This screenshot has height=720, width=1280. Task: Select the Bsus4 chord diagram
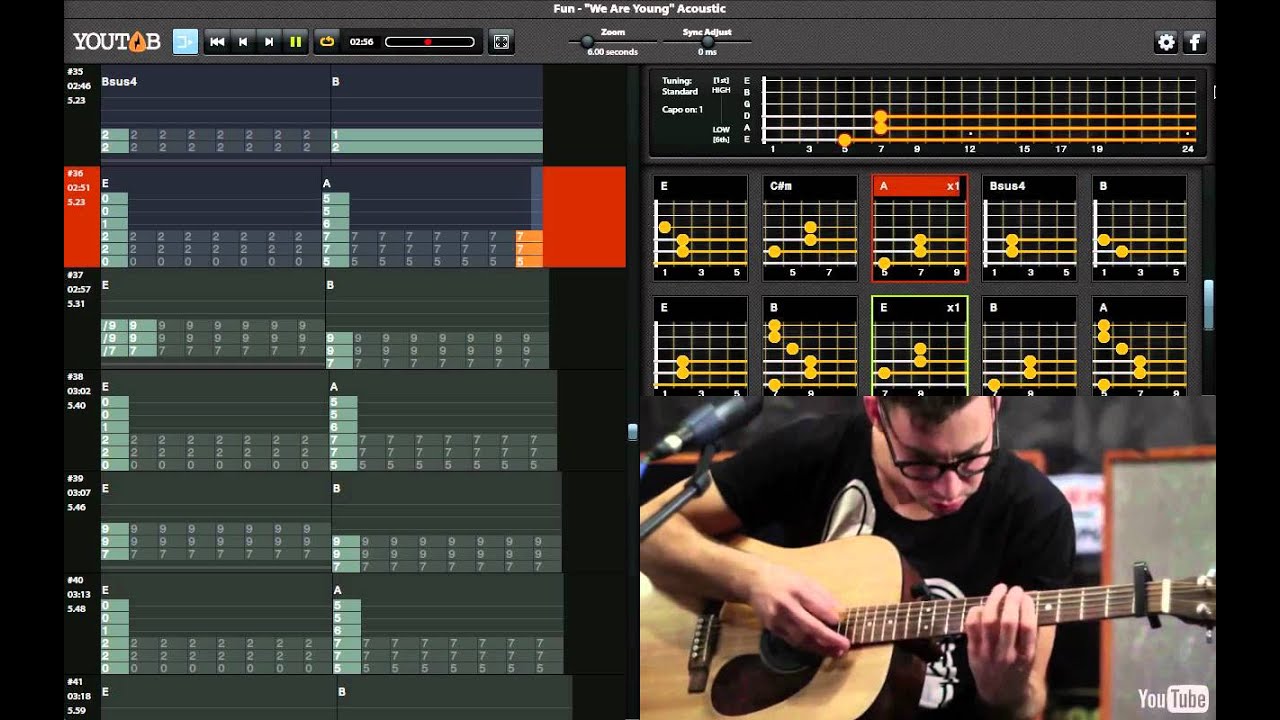click(1030, 229)
